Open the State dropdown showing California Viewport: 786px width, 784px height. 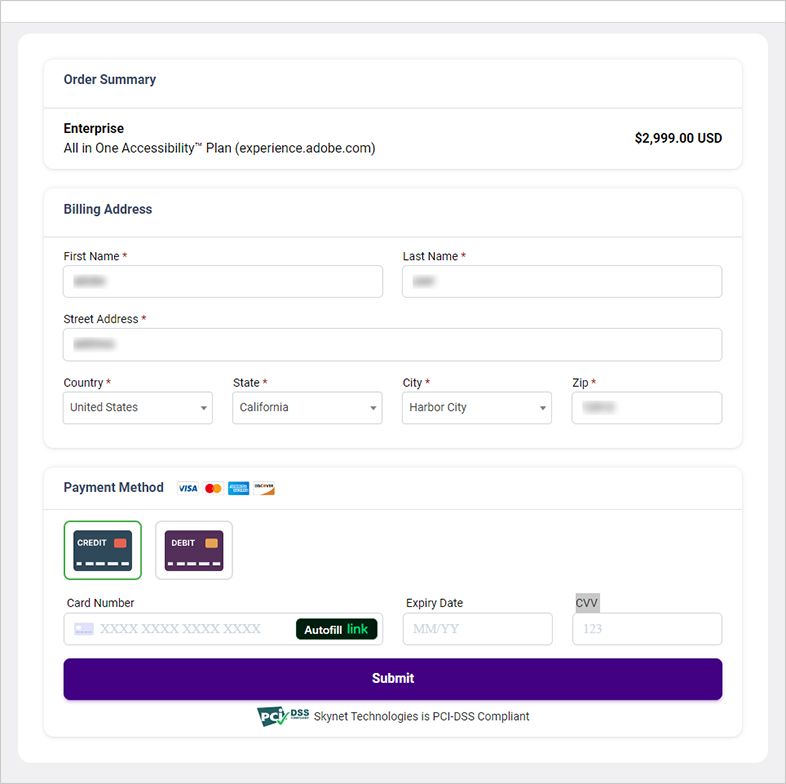tap(307, 408)
